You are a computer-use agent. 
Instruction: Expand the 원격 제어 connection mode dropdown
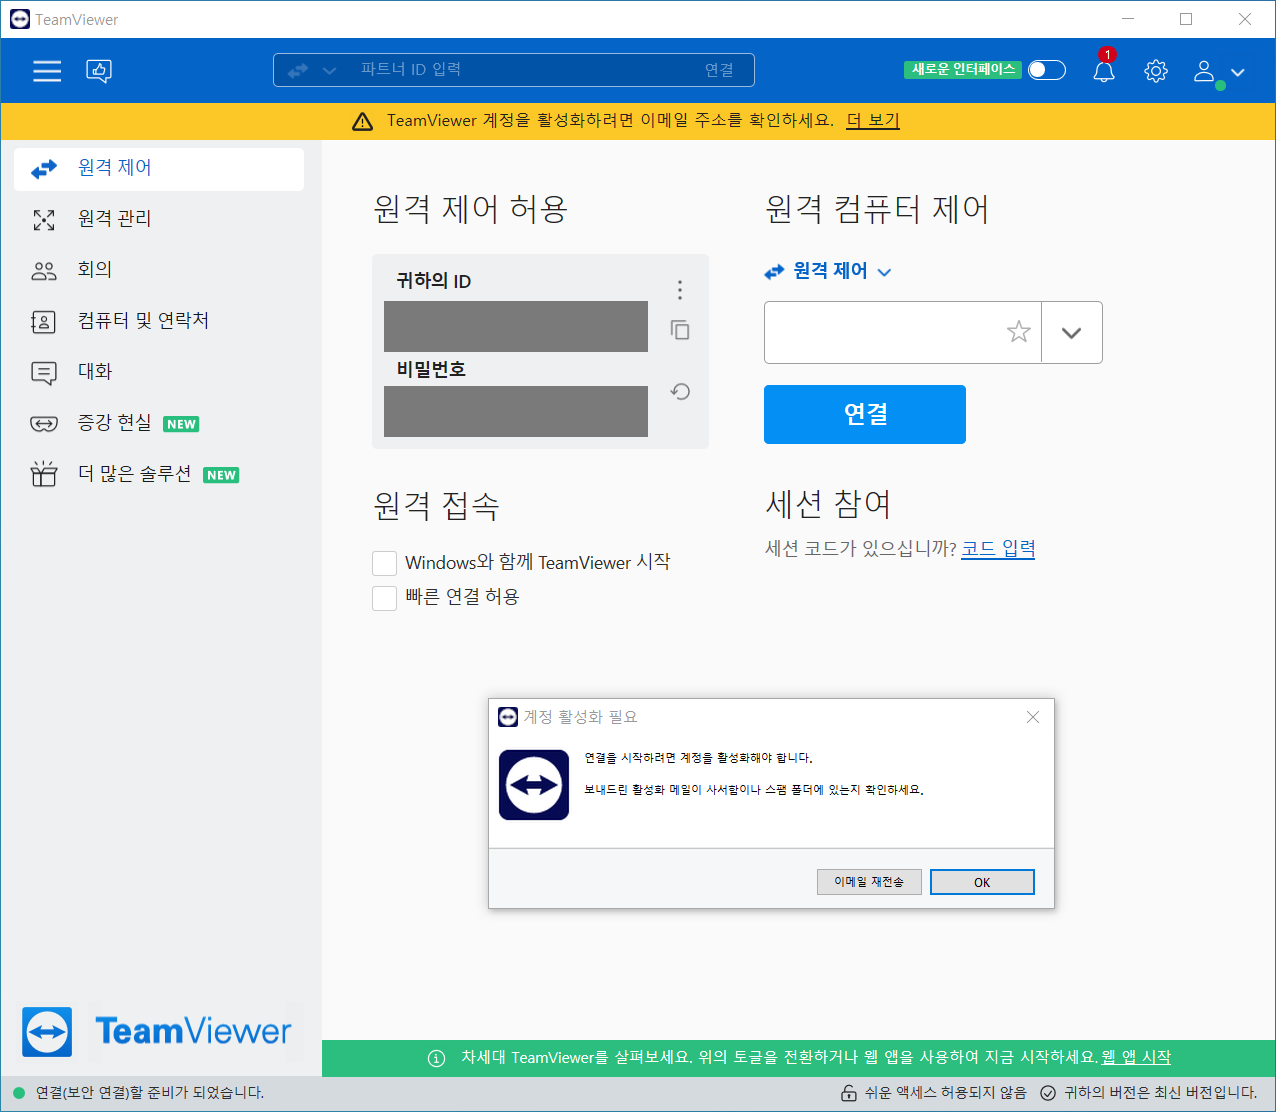pos(884,271)
